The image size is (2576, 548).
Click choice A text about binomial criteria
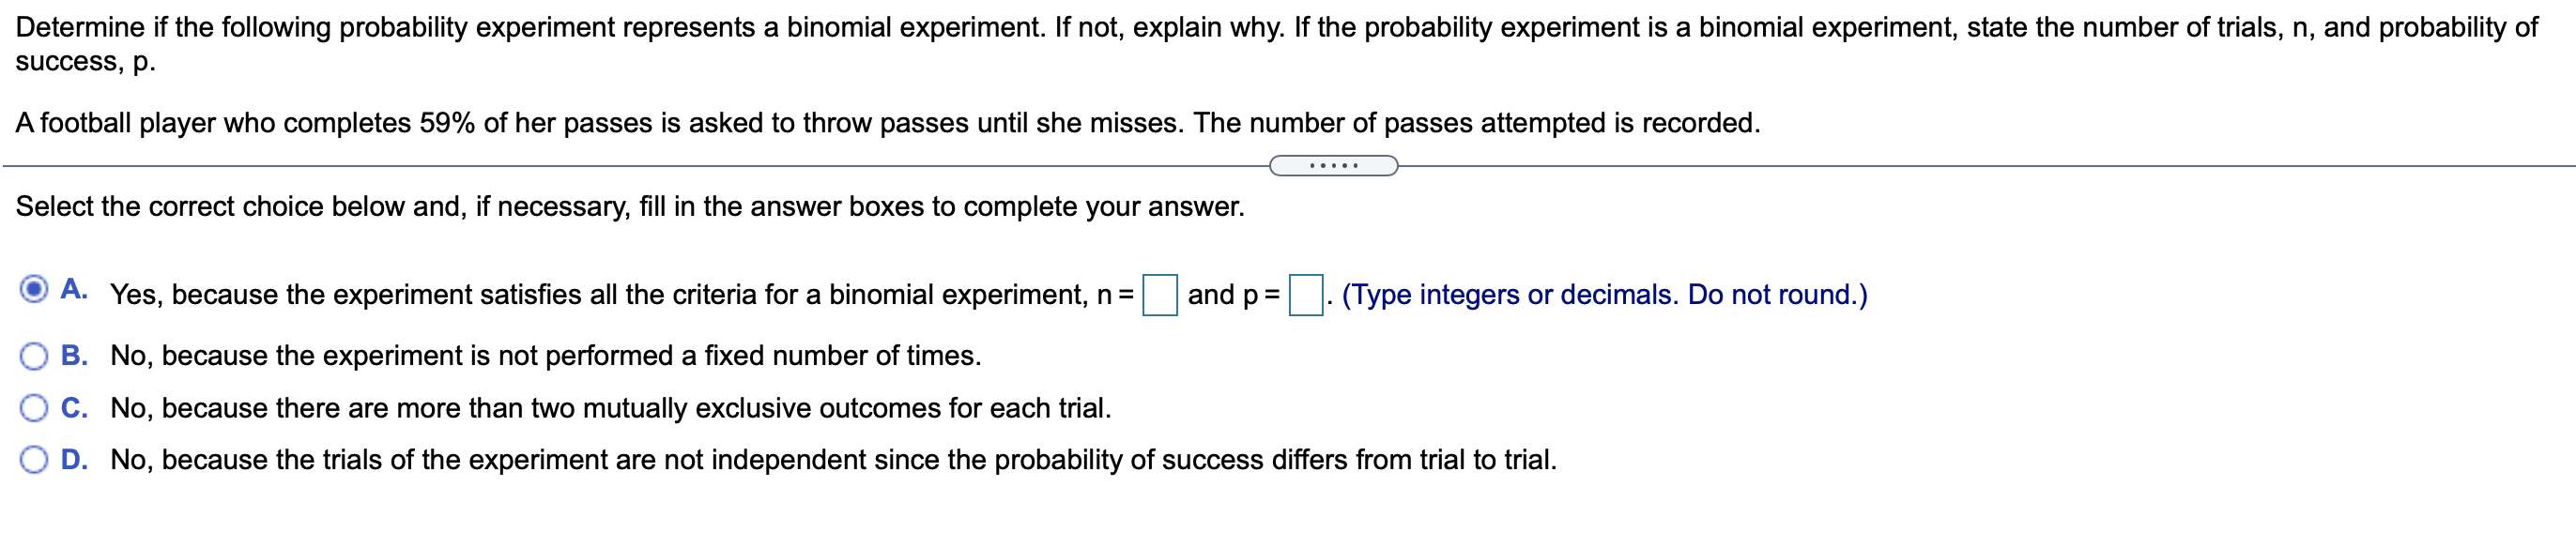tap(600, 293)
